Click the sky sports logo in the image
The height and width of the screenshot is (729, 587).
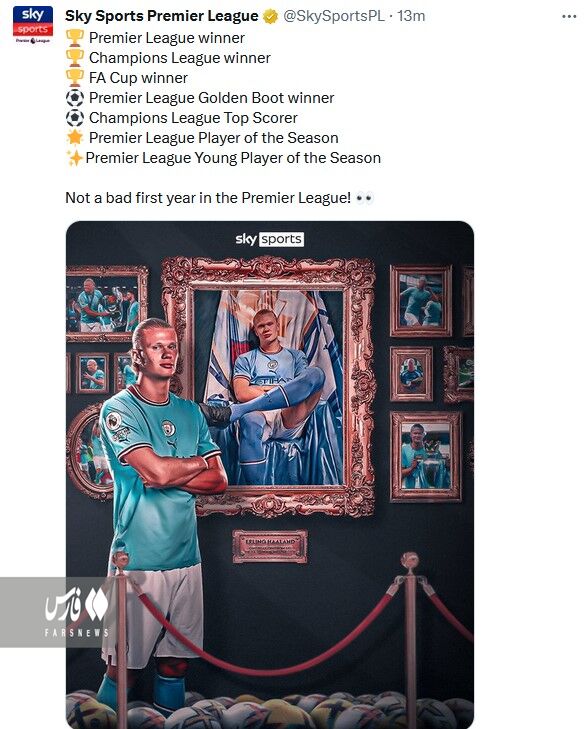click(x=270, y=239)
